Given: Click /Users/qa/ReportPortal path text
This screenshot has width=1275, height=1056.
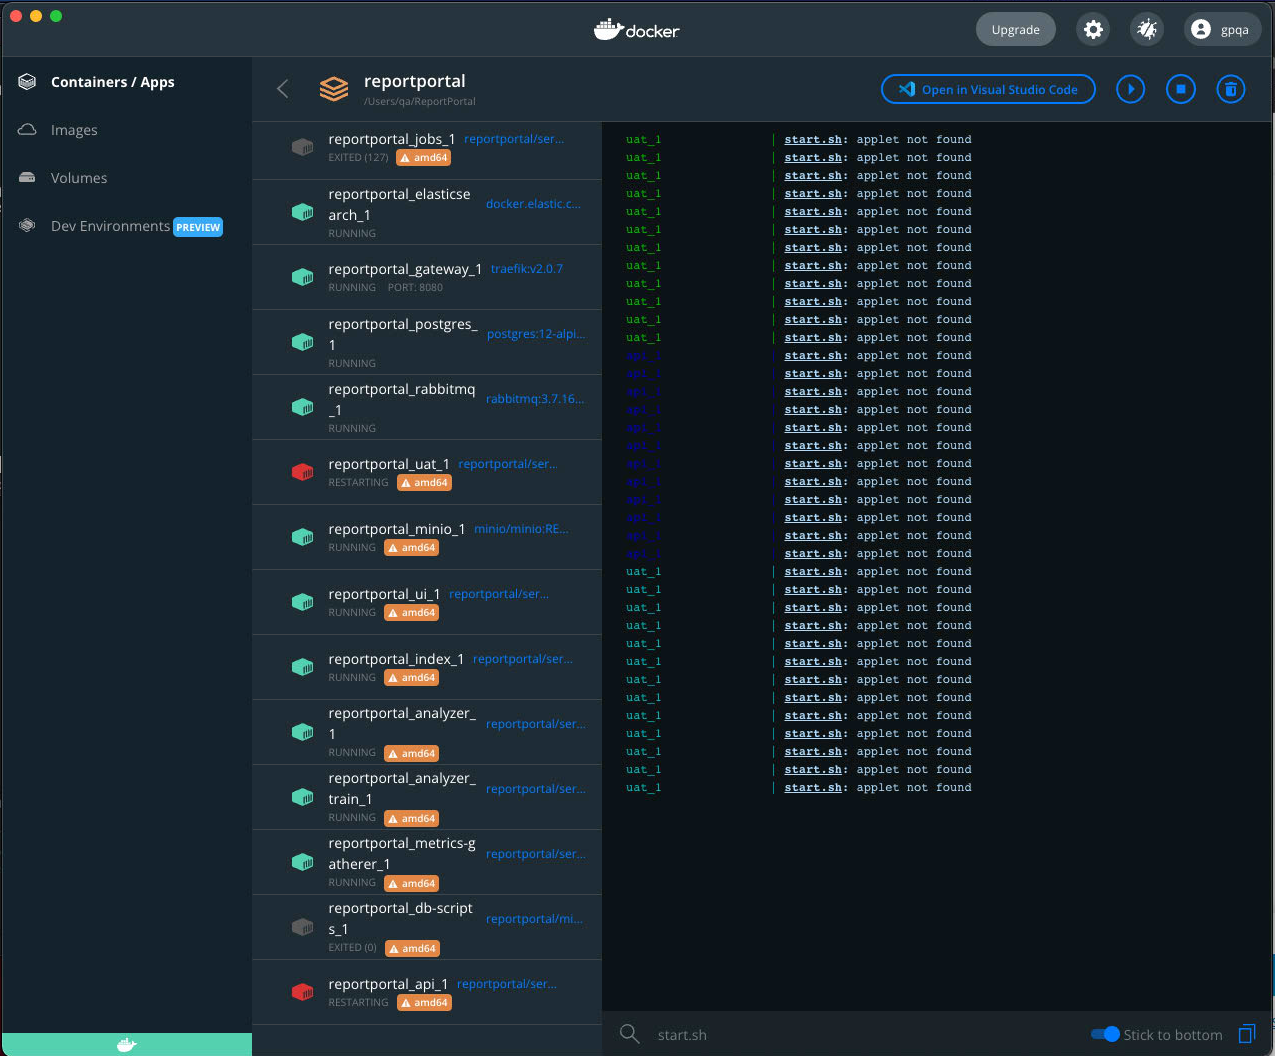Looking at the screenshot, I should click(420, 102).
